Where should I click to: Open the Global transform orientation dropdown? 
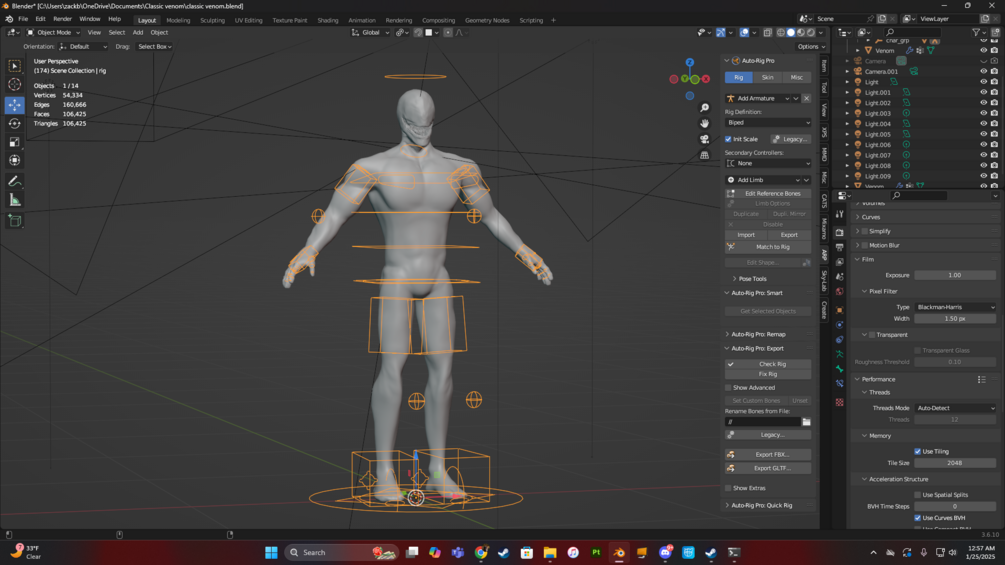coord(370,33)
